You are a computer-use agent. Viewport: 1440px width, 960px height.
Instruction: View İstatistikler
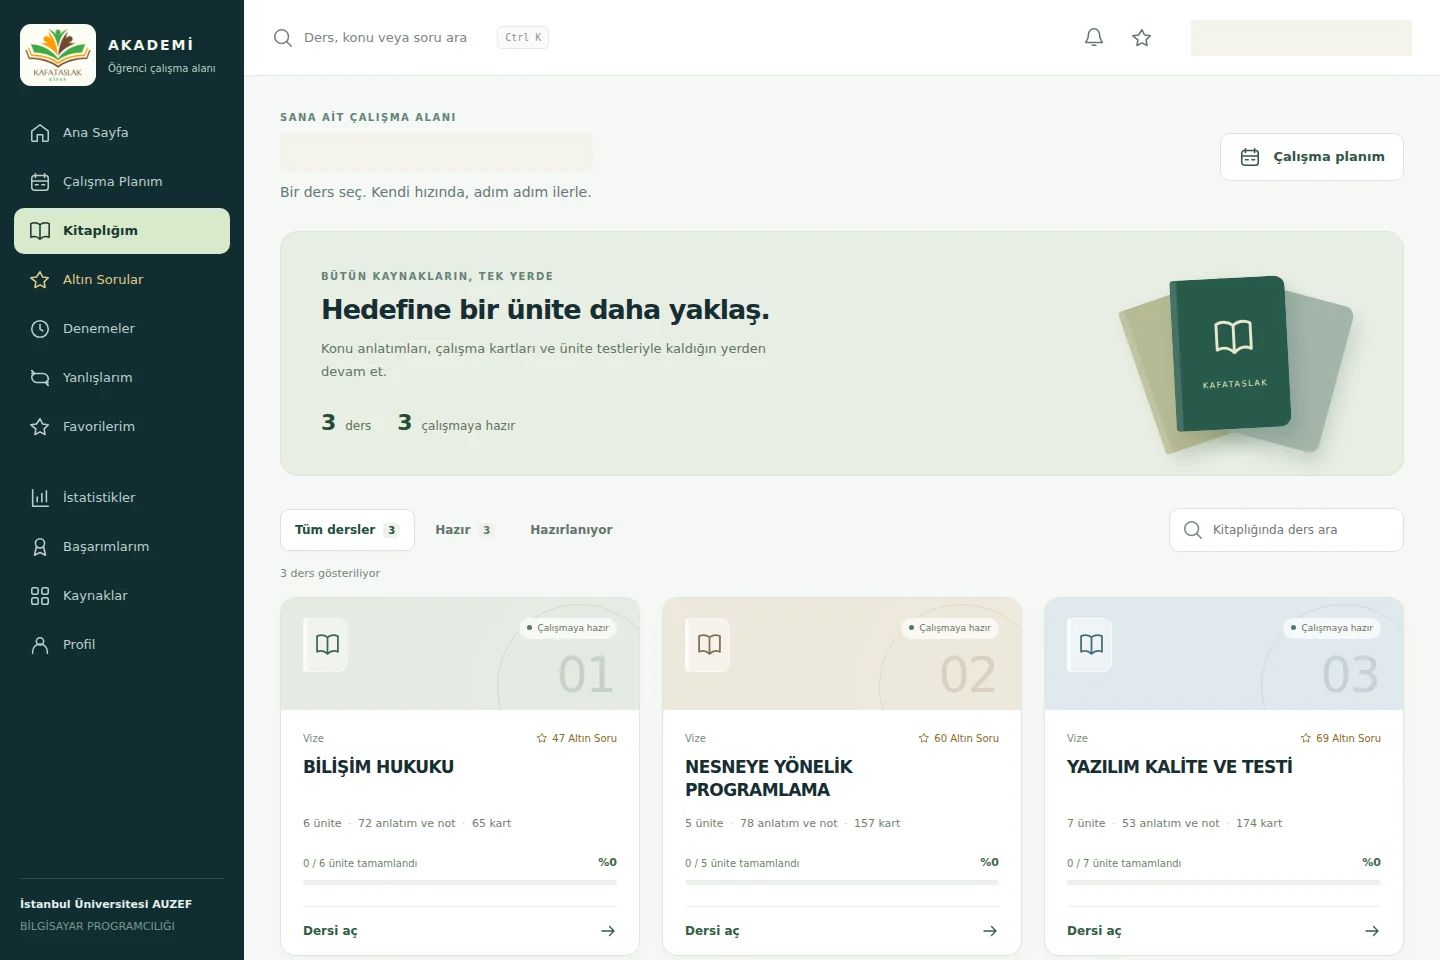tap(122, 498)
